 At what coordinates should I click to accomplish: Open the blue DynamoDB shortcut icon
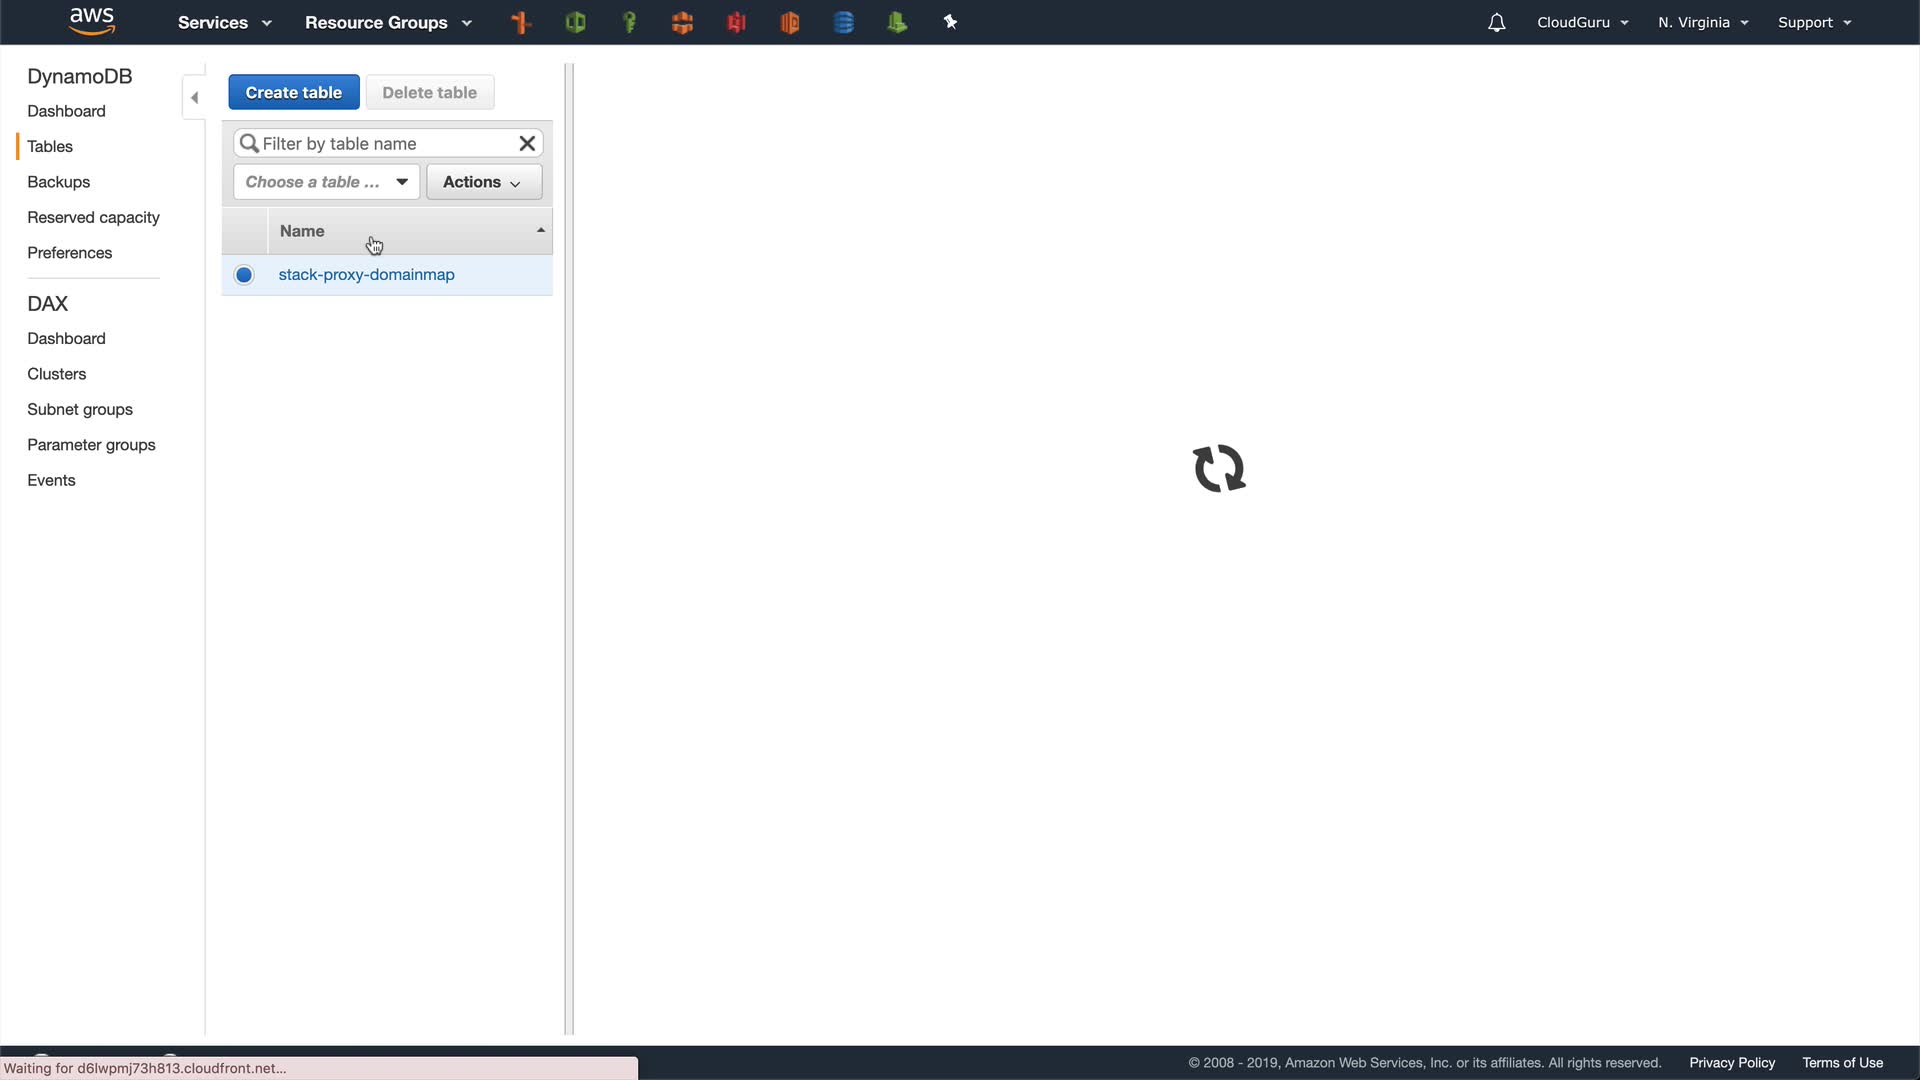click(843, 22)
